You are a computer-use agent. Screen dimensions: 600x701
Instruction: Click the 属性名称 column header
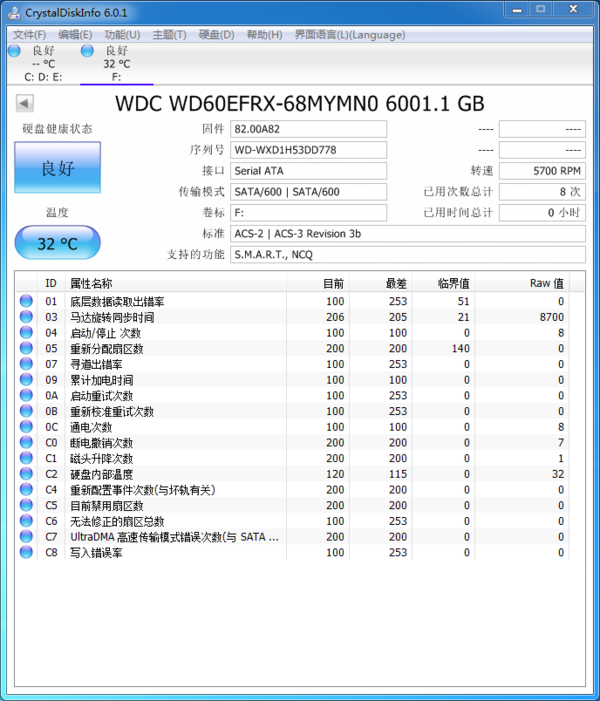pos(176,283)
